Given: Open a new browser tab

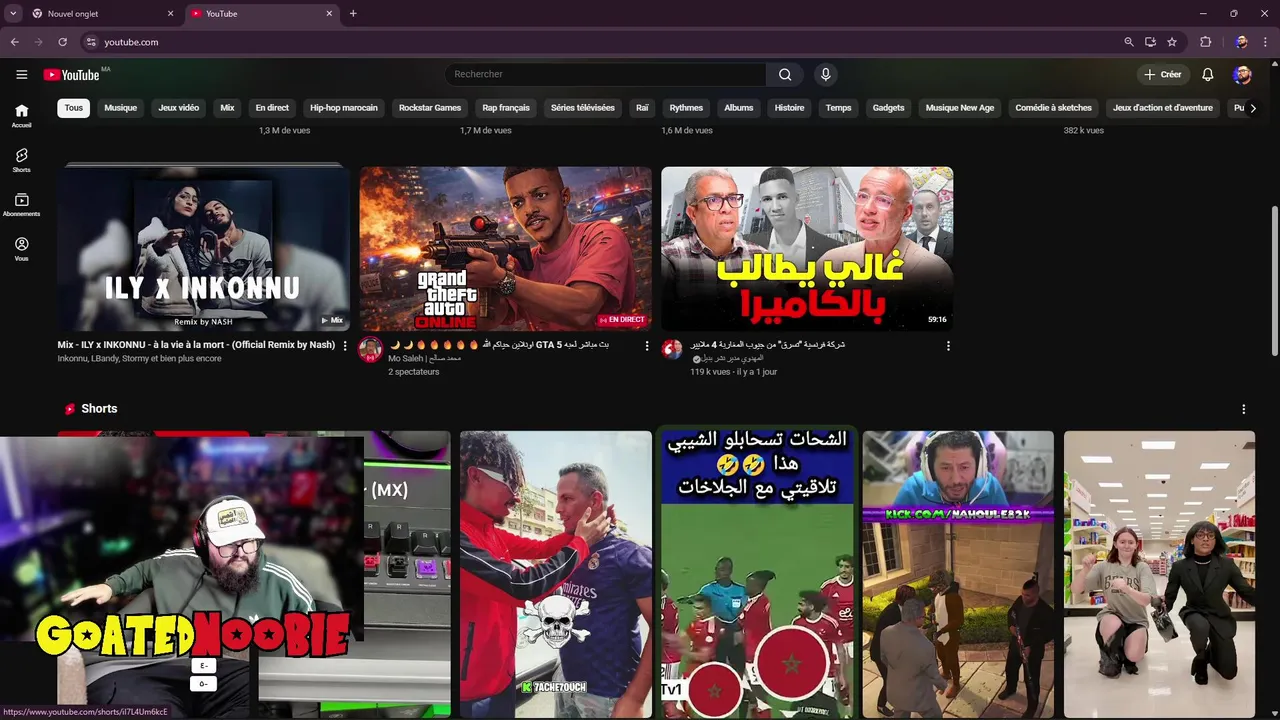Looking at the screenshot, I should click(x=353, y=14).
